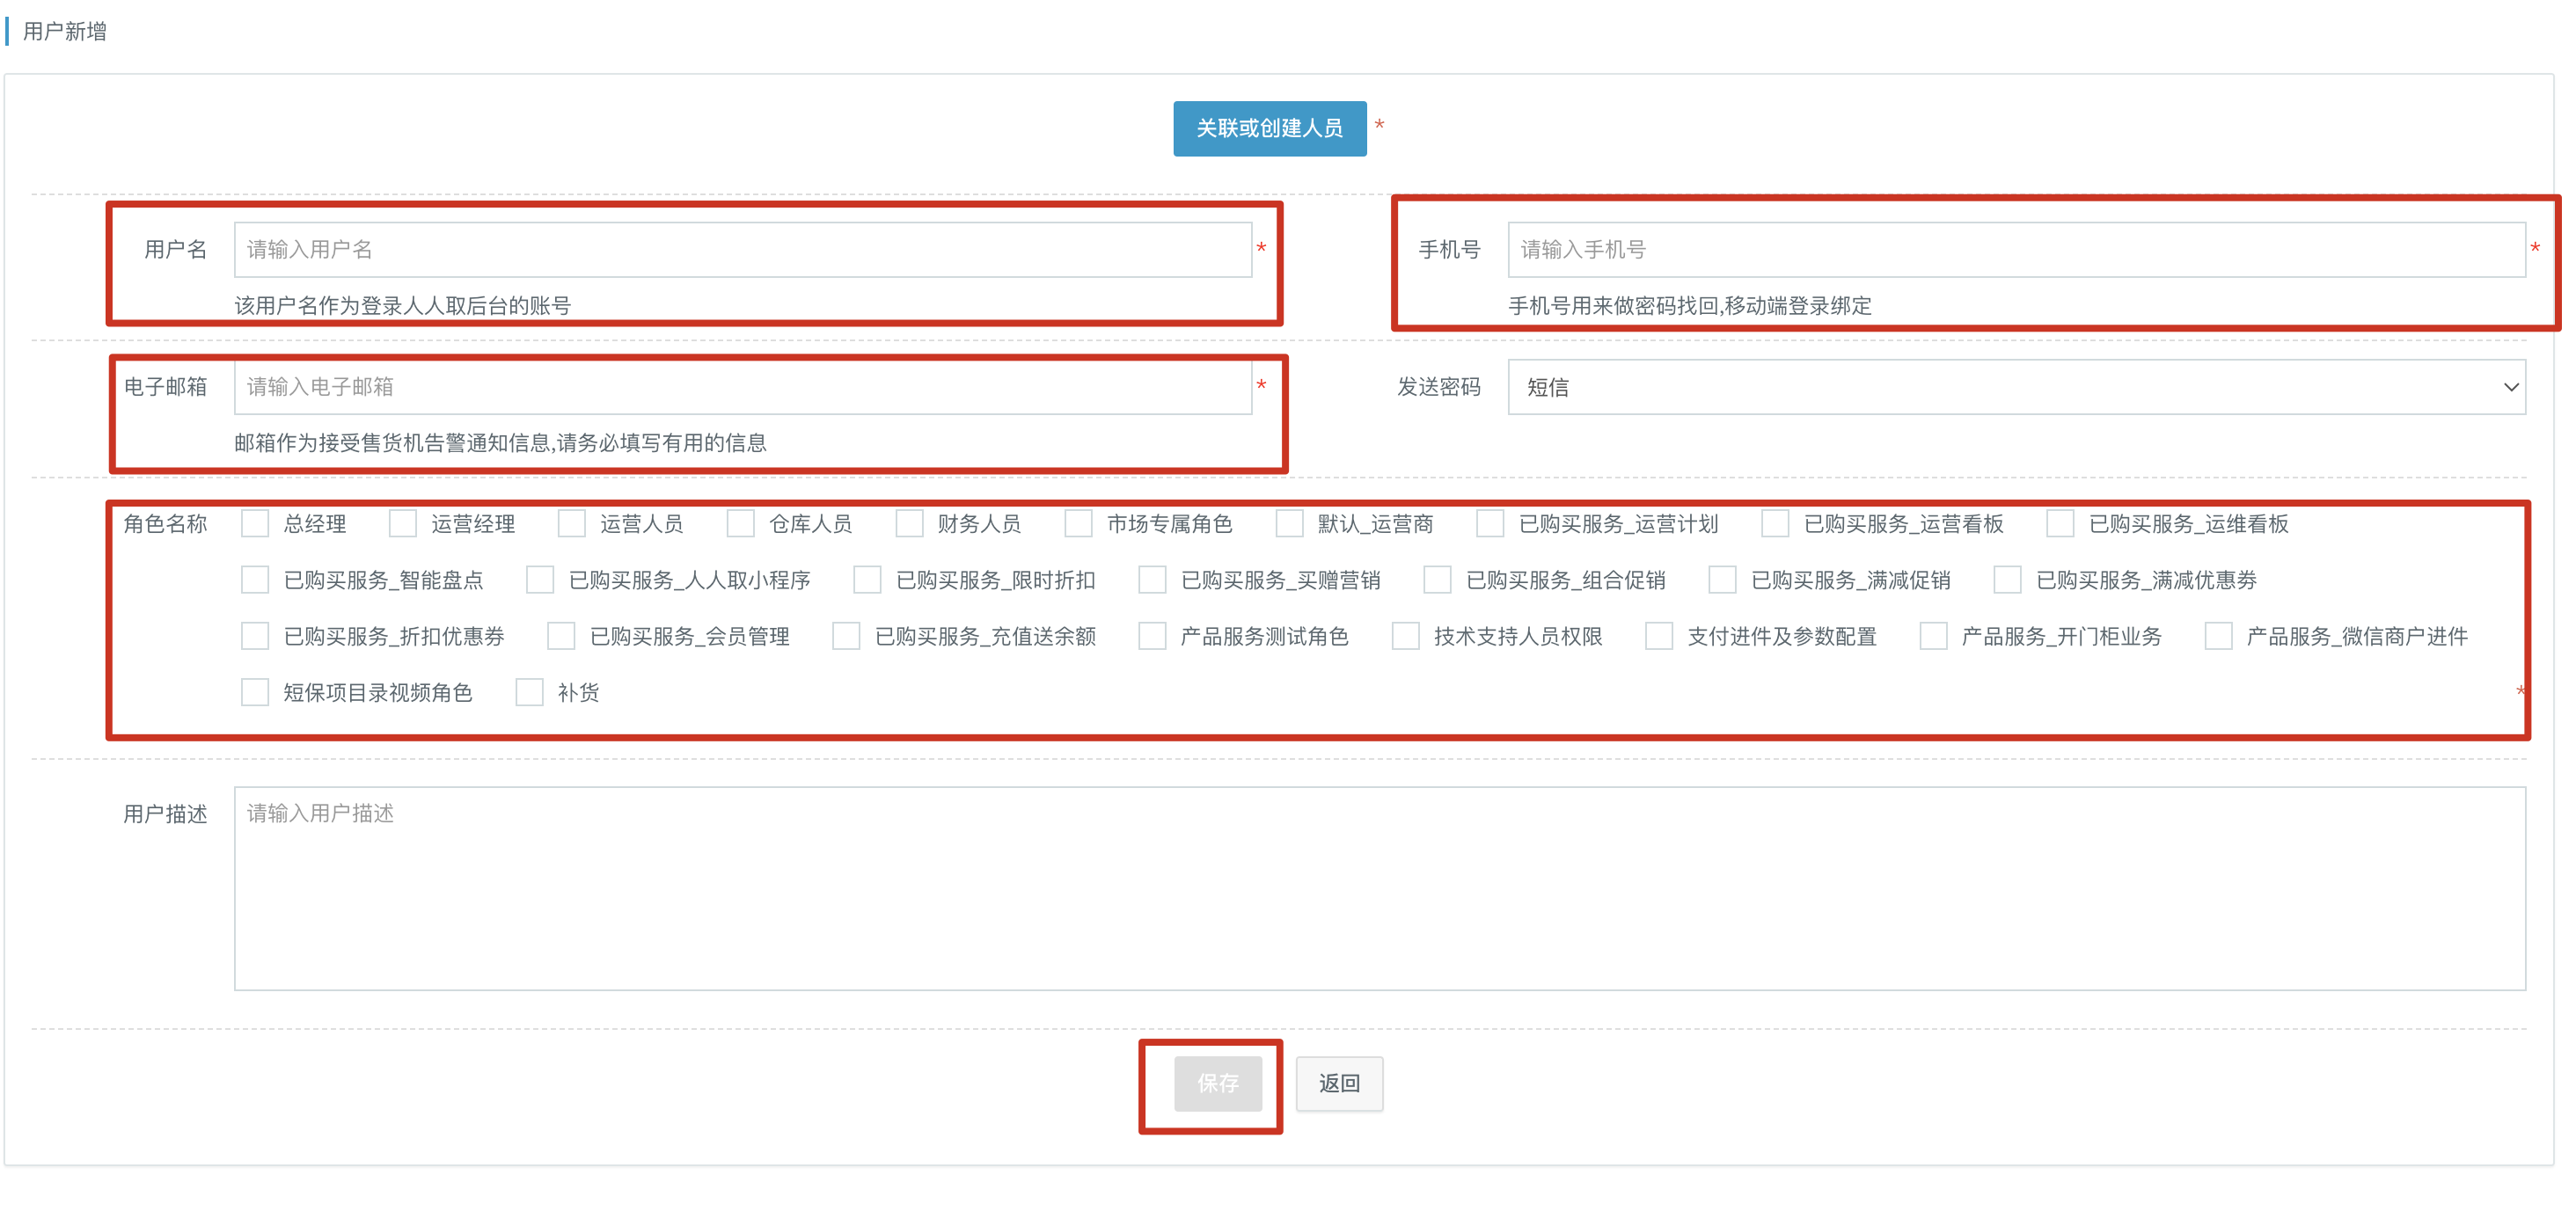
Task: Check the 技术支持人员权限 checkbox
Action: pyautogui.click(x=1406, y=636)
